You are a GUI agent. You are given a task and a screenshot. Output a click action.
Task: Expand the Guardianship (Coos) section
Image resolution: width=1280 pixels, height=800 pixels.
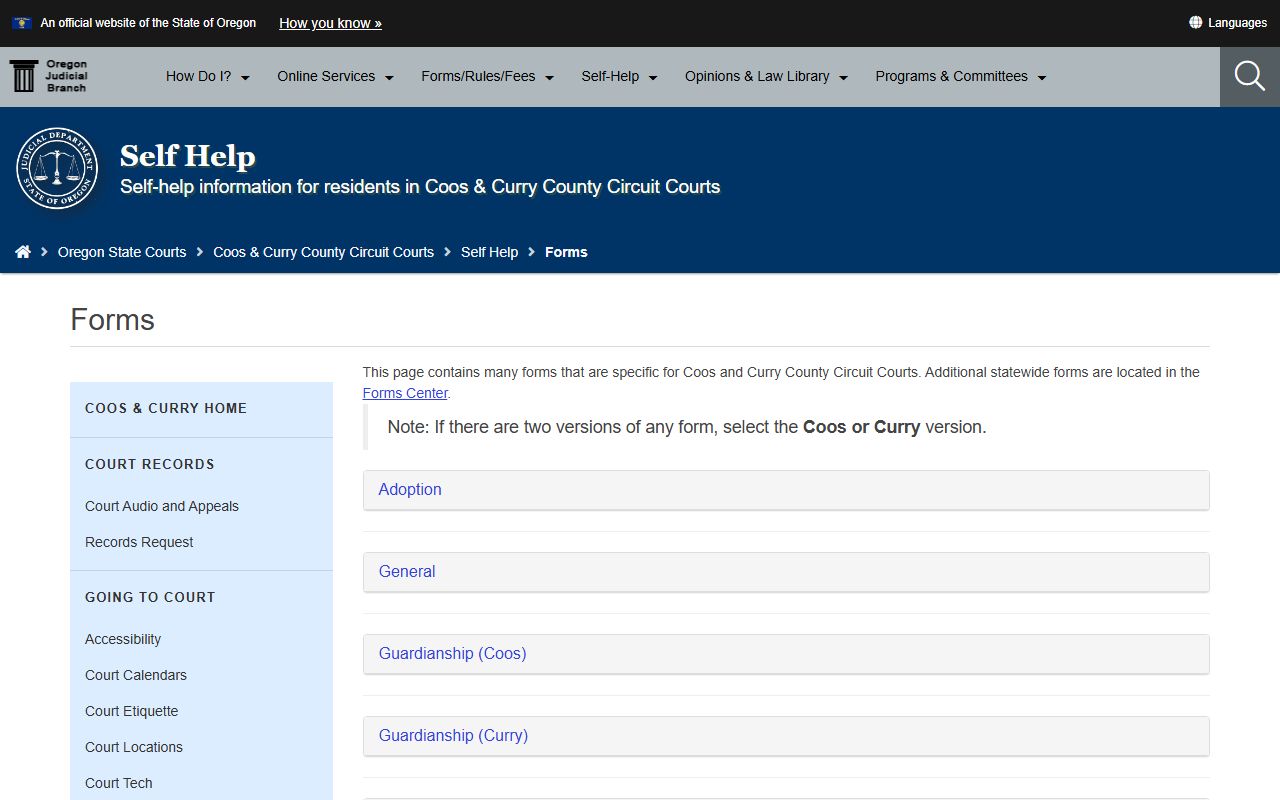786,654
